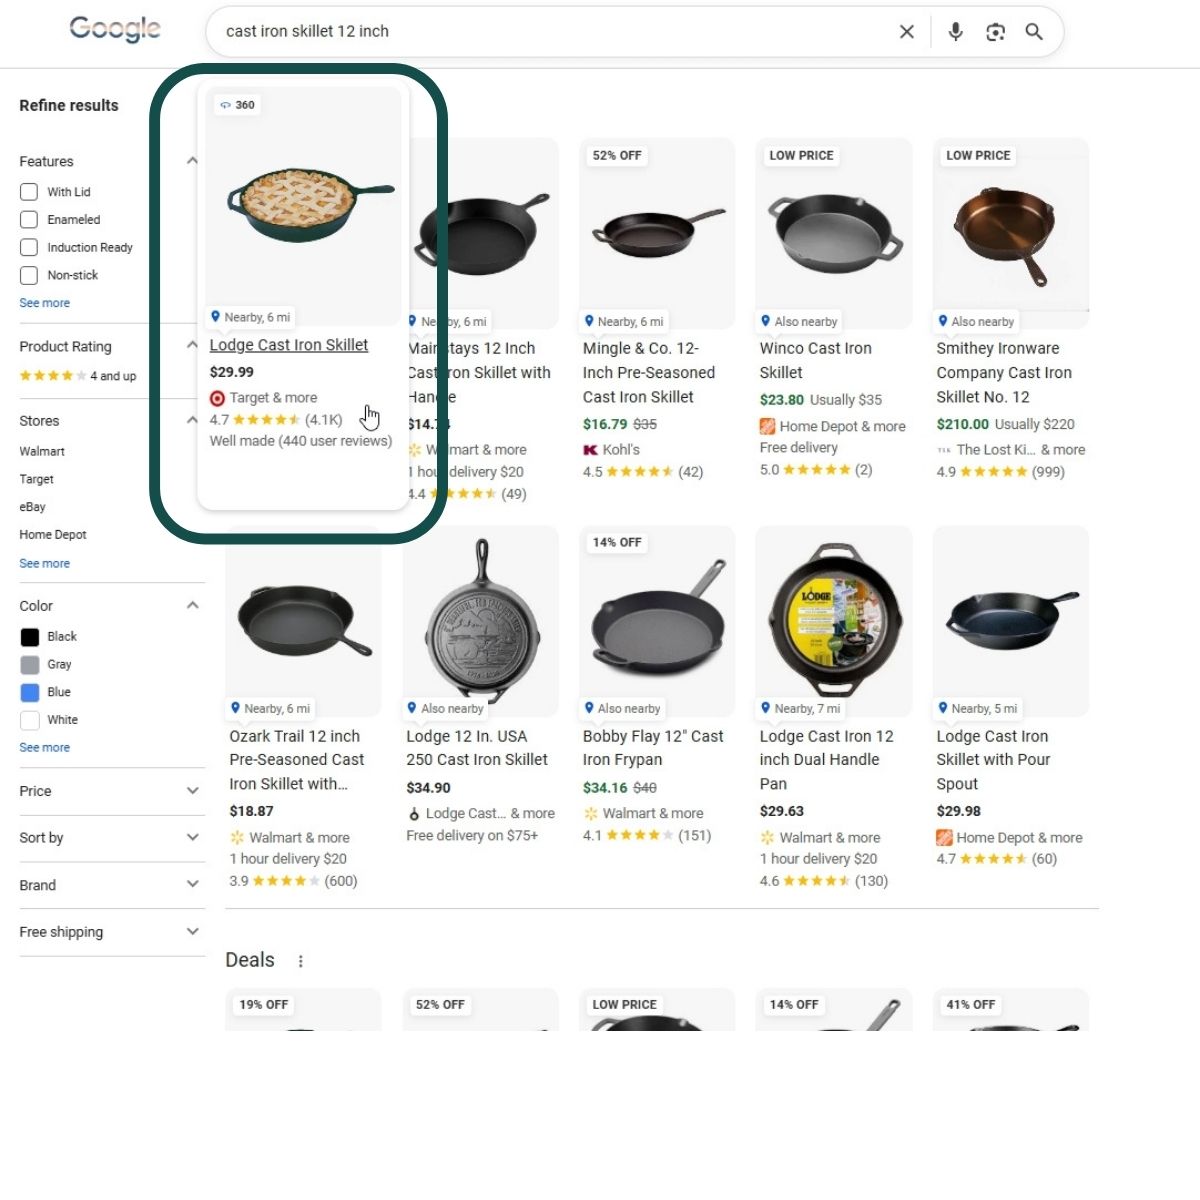Image resolution: width=1200 pixels, height=1200 pixels.
Task: Open Bobby Flay 12" Frypan listing
Action: click(x=653, y=748)
